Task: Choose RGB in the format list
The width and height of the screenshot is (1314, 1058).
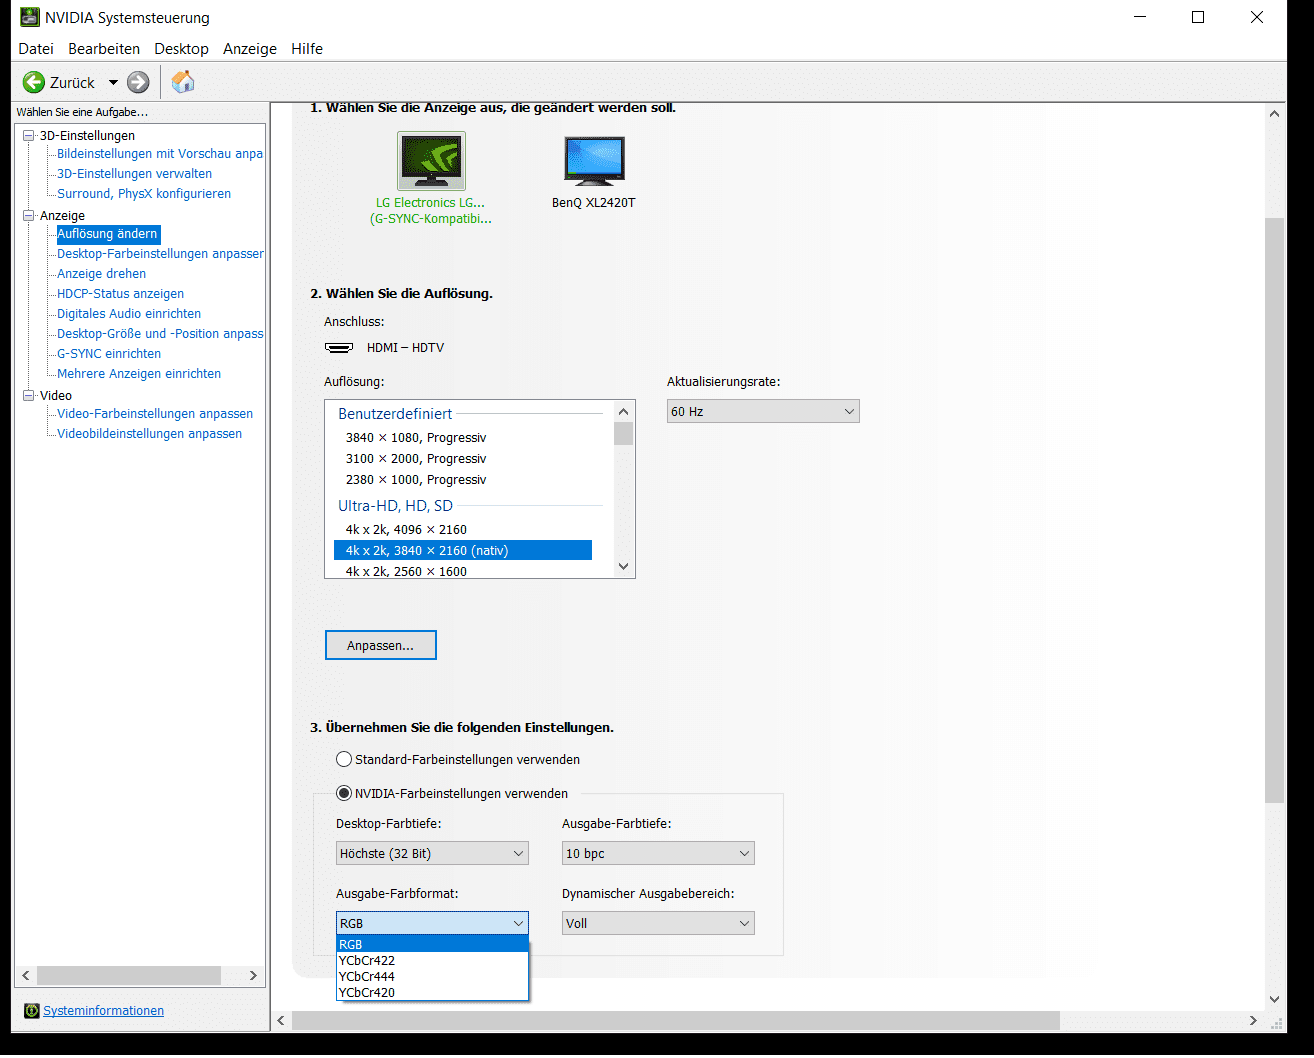Action: [x=432, y=945]
